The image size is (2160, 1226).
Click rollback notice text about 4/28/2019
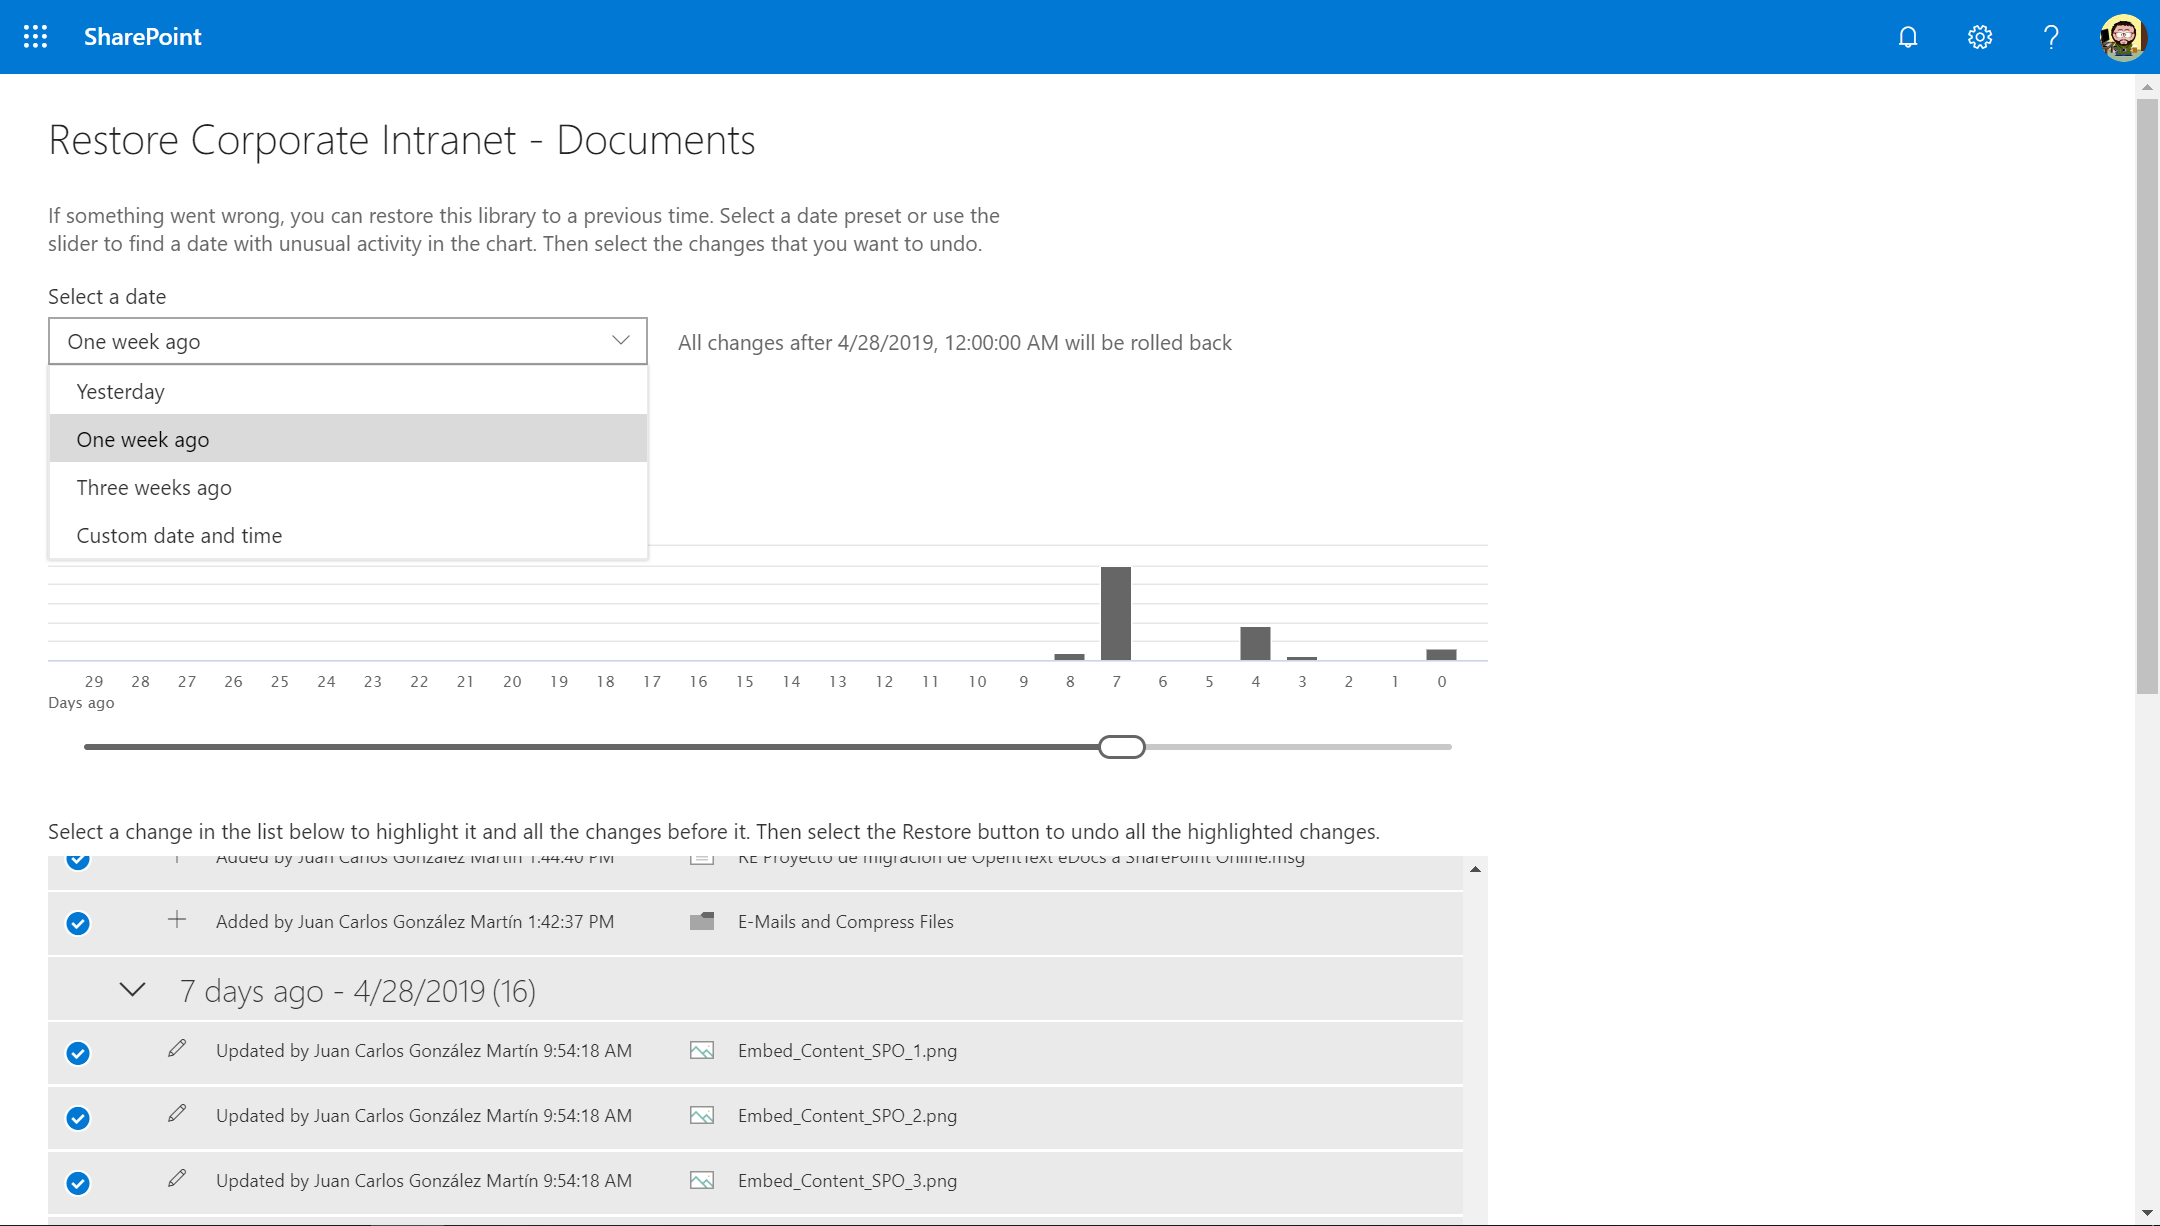coord(955,343)
